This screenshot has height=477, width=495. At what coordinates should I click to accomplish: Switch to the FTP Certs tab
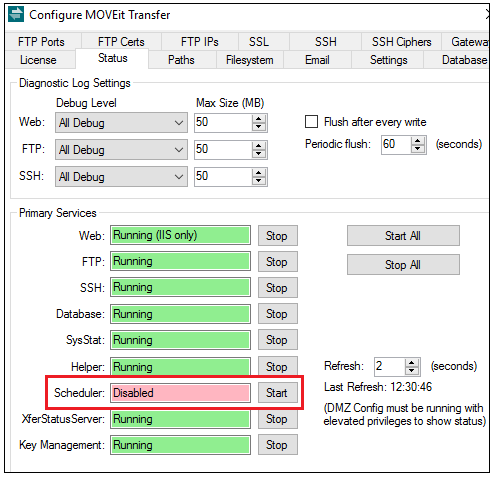[x=121, y=42]
